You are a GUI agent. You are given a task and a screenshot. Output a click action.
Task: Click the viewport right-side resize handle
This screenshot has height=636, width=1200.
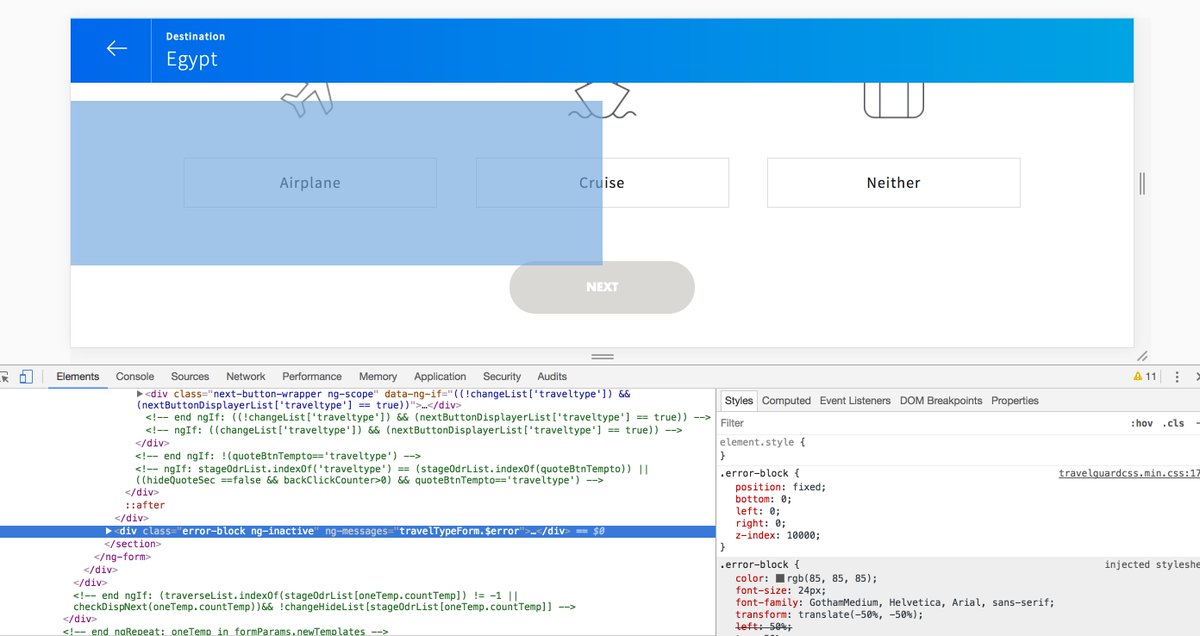[1142, 183]
